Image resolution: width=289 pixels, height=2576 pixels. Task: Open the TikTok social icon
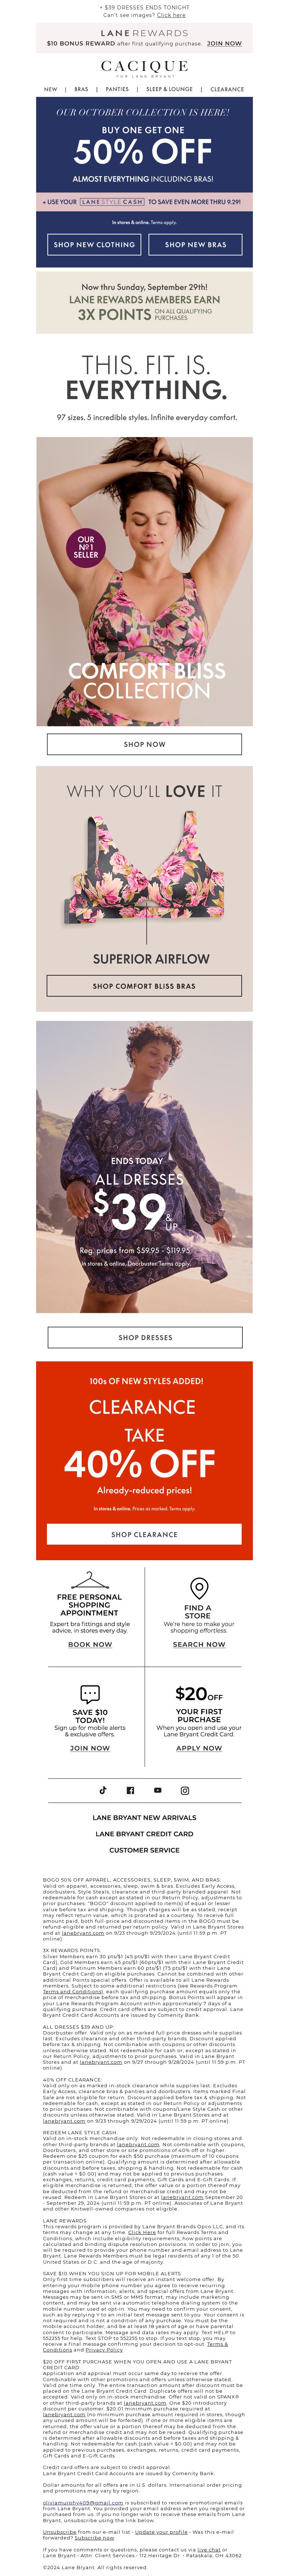pyautogui.click(x=103, y=1790)
